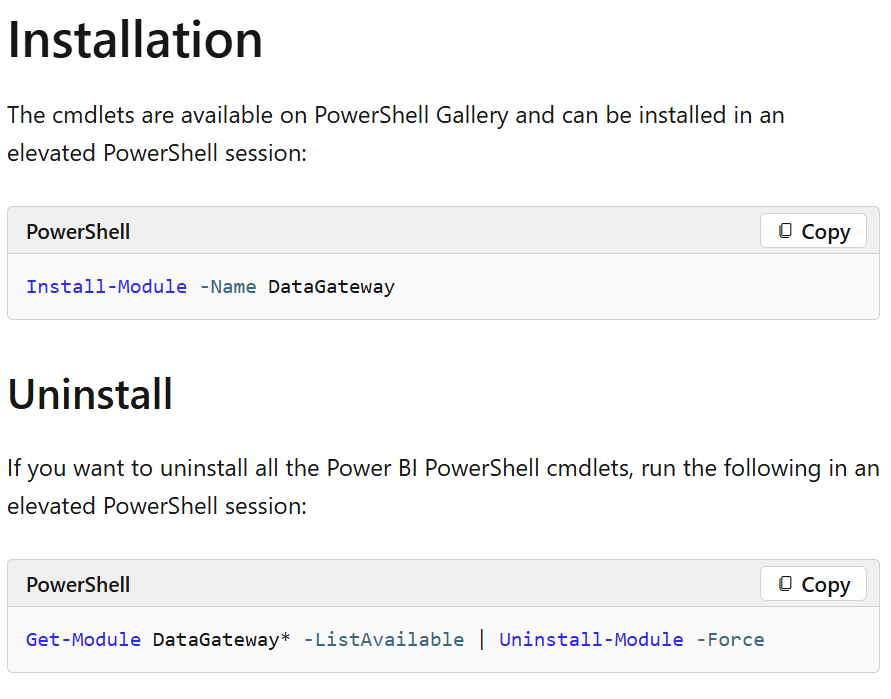Click the clipboard icon on the second Copy button
The width and height of the screenshot is (891, 699).
pos(786,584)
